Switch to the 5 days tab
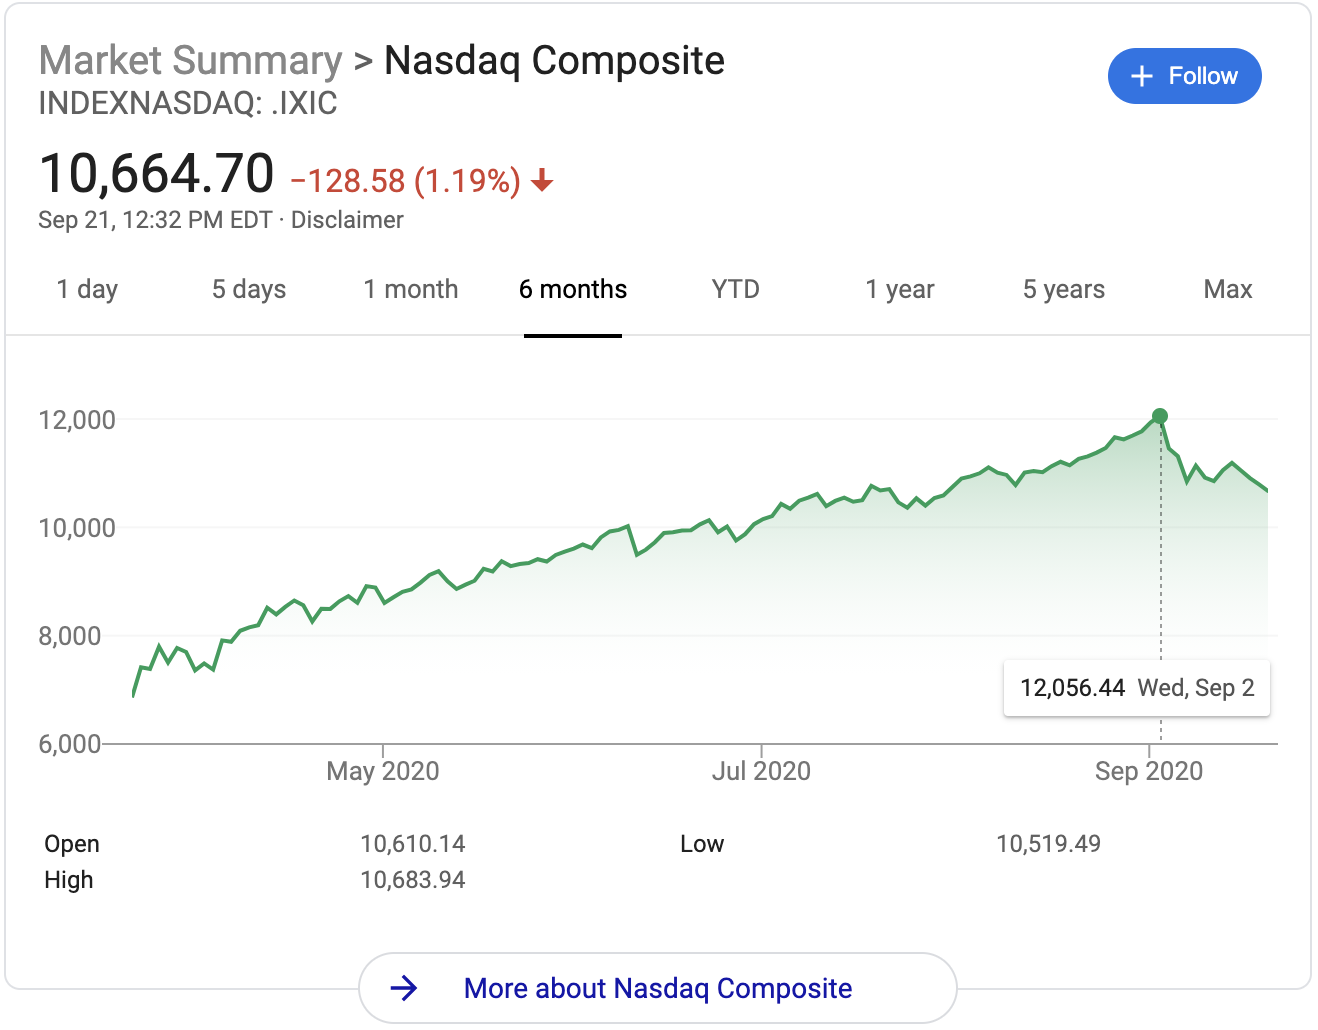 click(249, 290)
